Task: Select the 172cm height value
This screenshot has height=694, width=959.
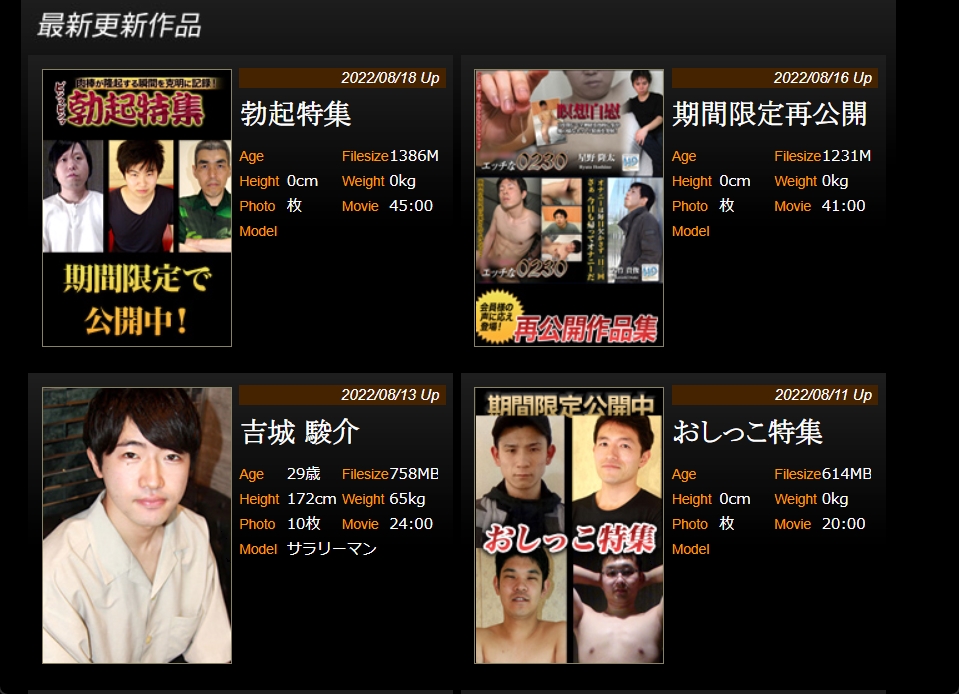Action: pyautogui.click(x=311, y=499)
